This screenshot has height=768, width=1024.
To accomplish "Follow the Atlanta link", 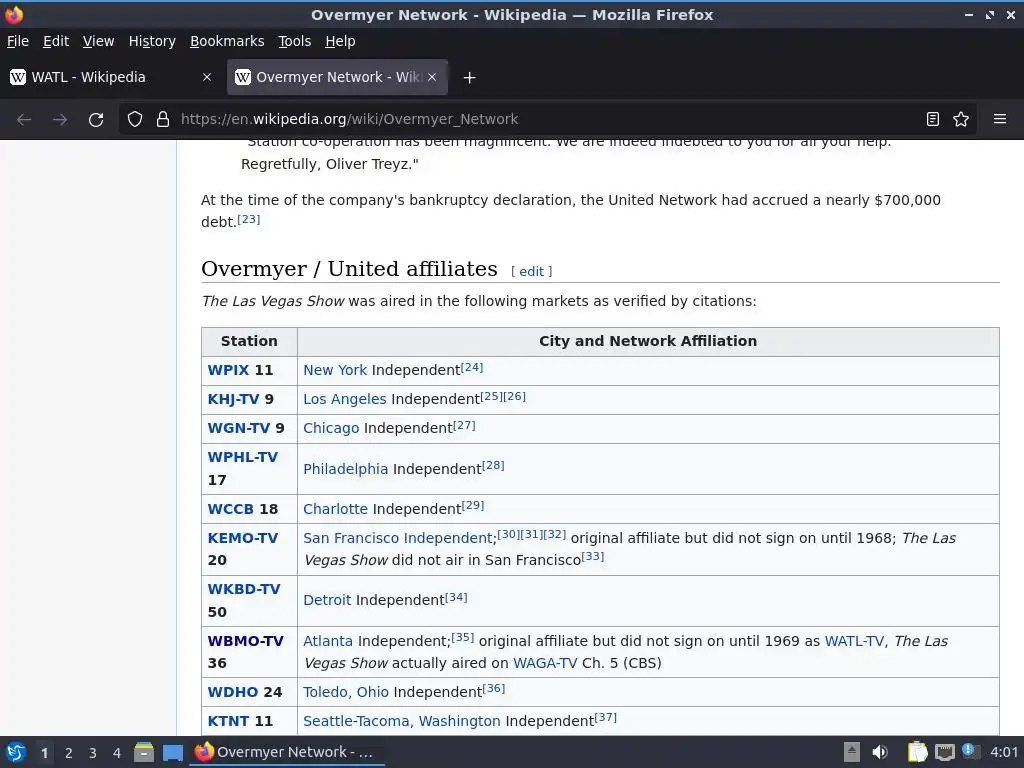I will [328, 641].
